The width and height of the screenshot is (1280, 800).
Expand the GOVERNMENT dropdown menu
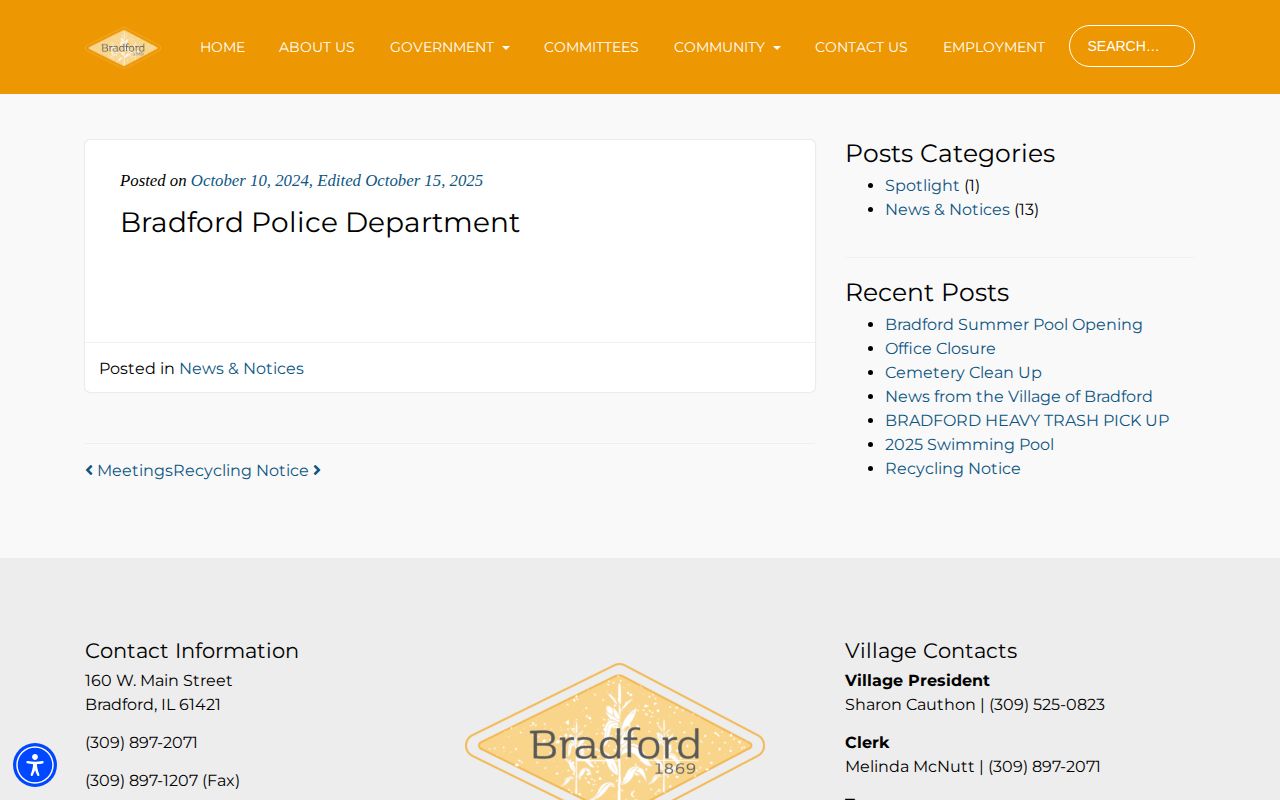pos(450,47)
